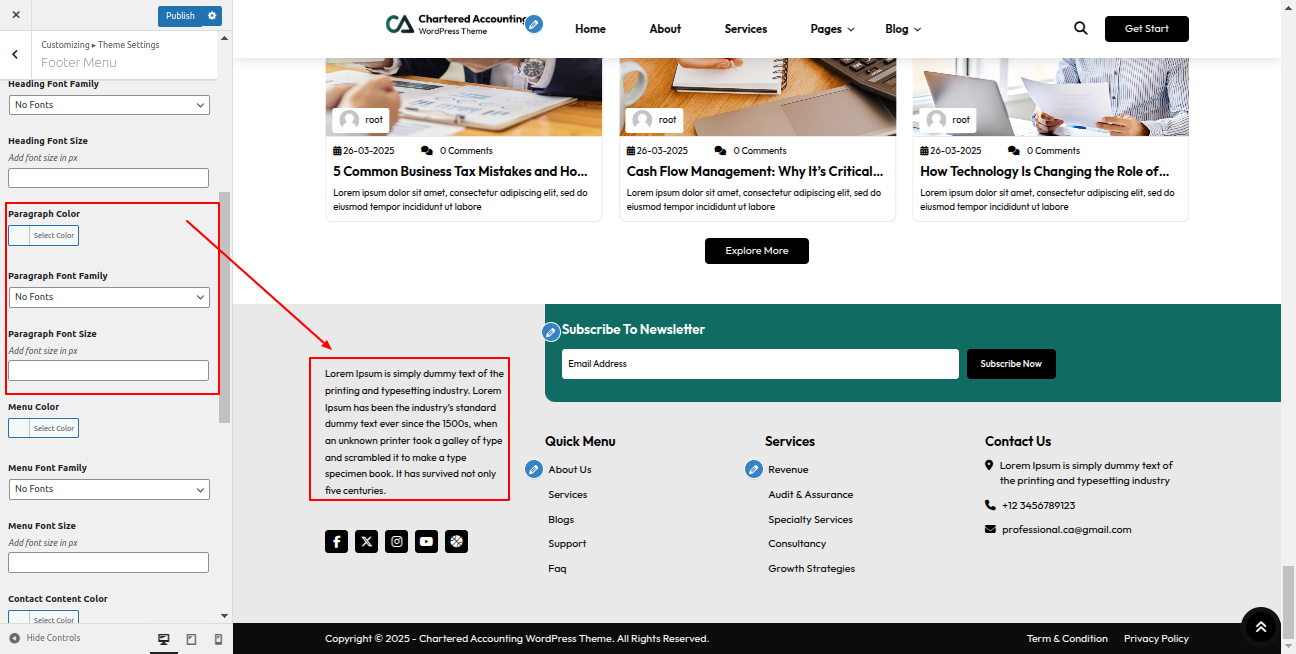Click the Explore More button

point(756,251)
